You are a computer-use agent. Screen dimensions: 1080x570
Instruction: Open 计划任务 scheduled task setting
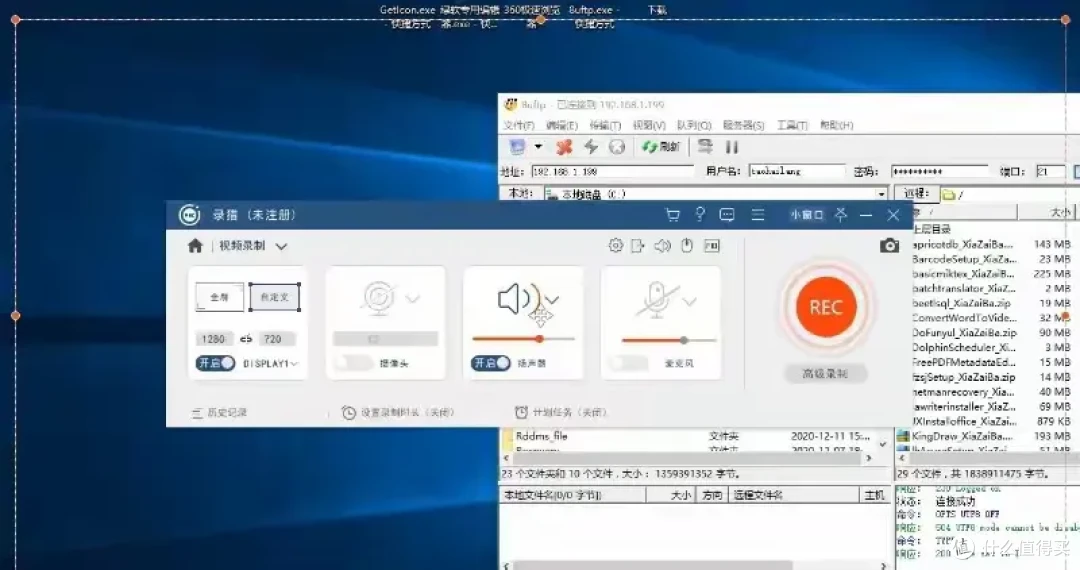(561, 412)
